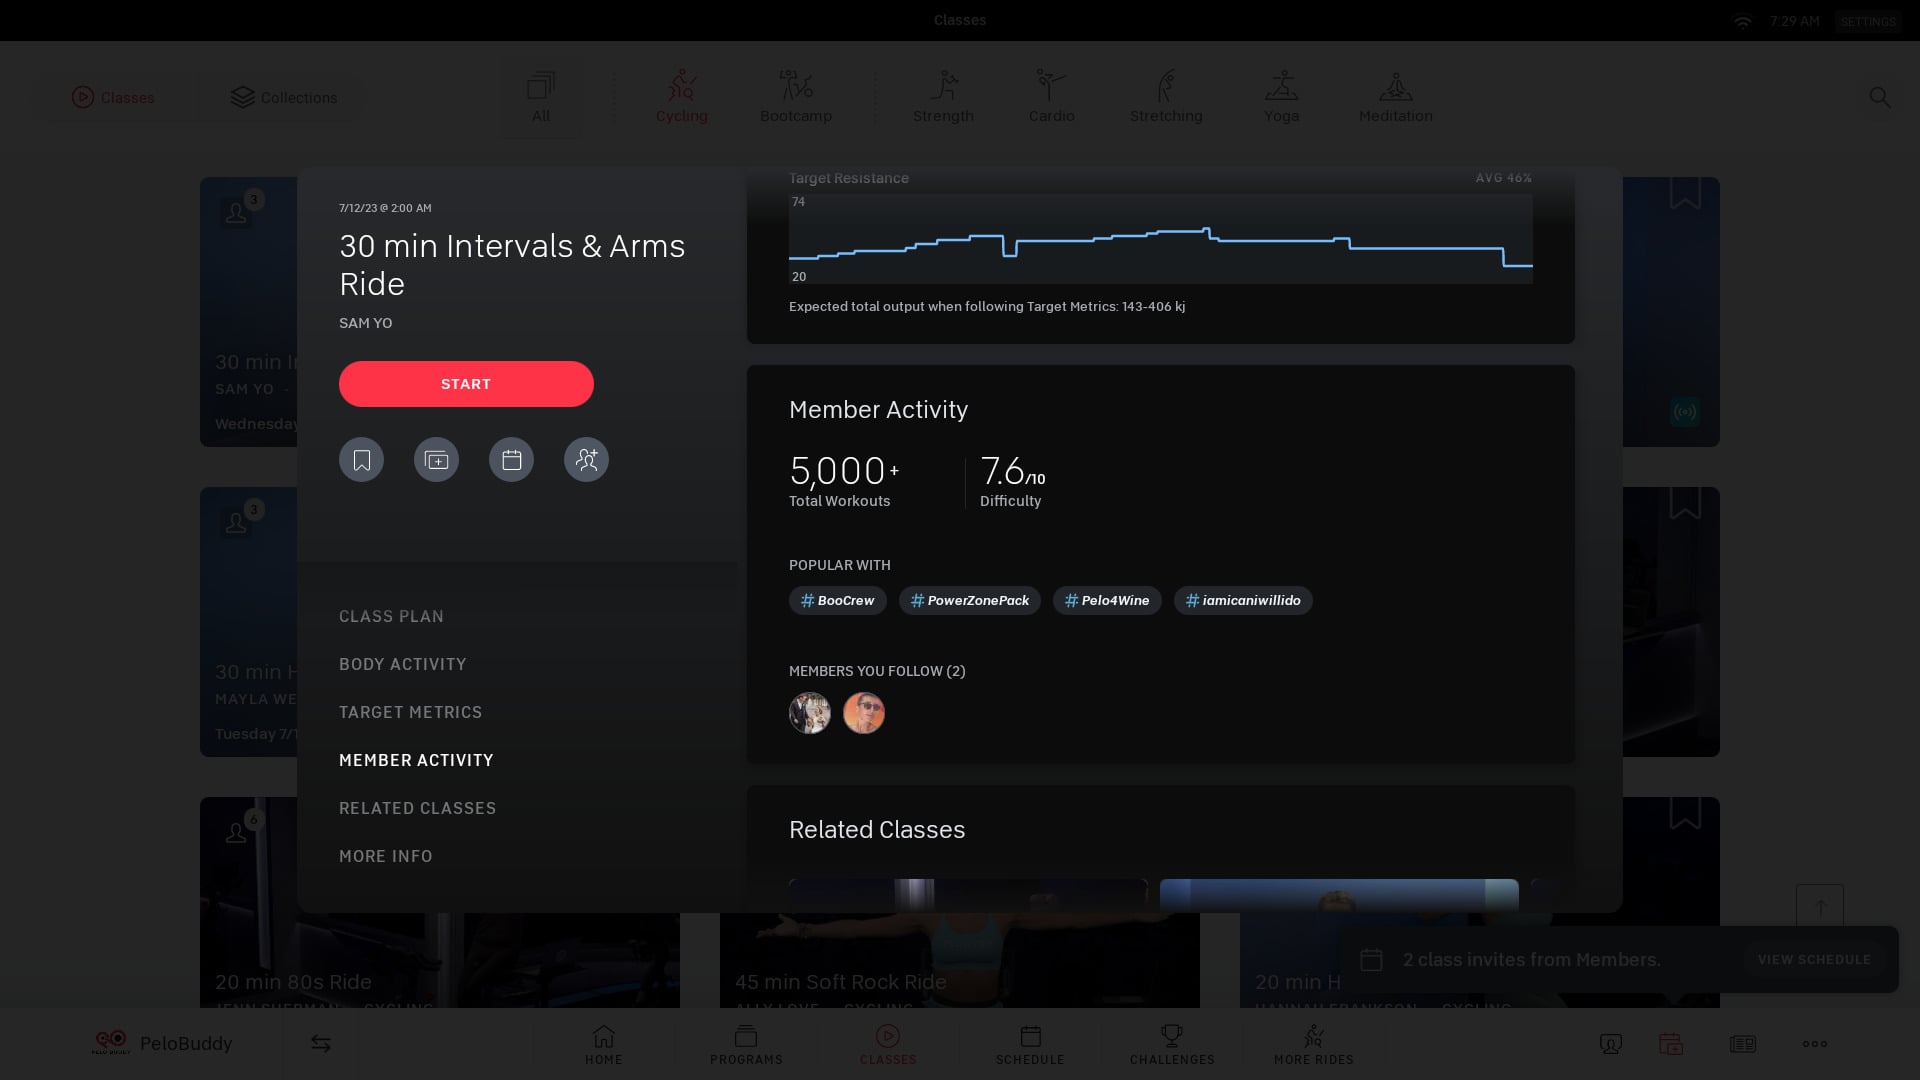Viewport: 1920px width, 1080px height.
Task: Invite members using person-plus icon
Action: pyautogui.click(x=586, y=459)
